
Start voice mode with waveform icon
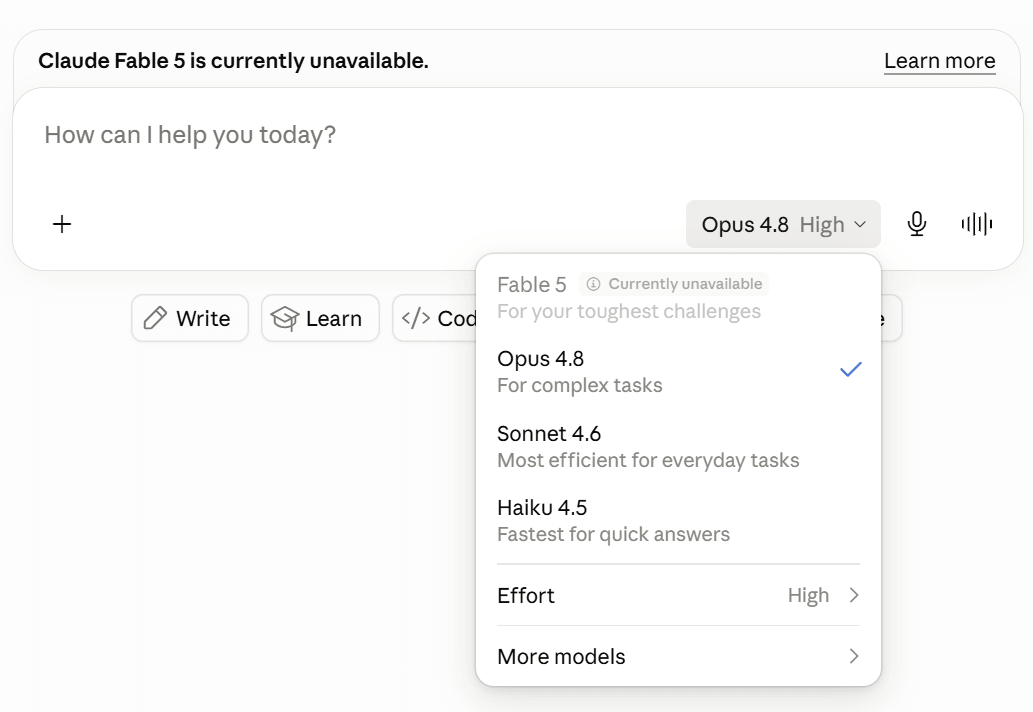pyautogui.click(x=976, y=224)
